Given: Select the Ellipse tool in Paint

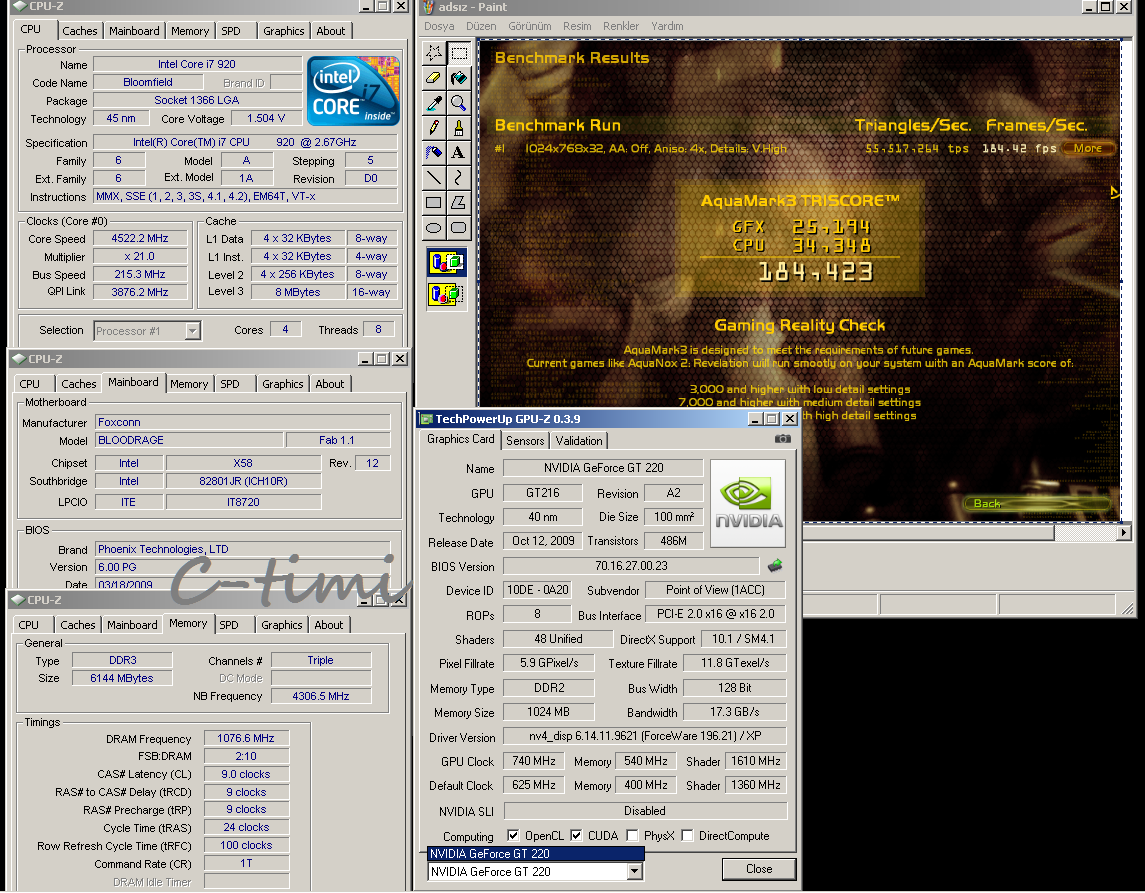Looking at the screenshot, I should point(434,227).
